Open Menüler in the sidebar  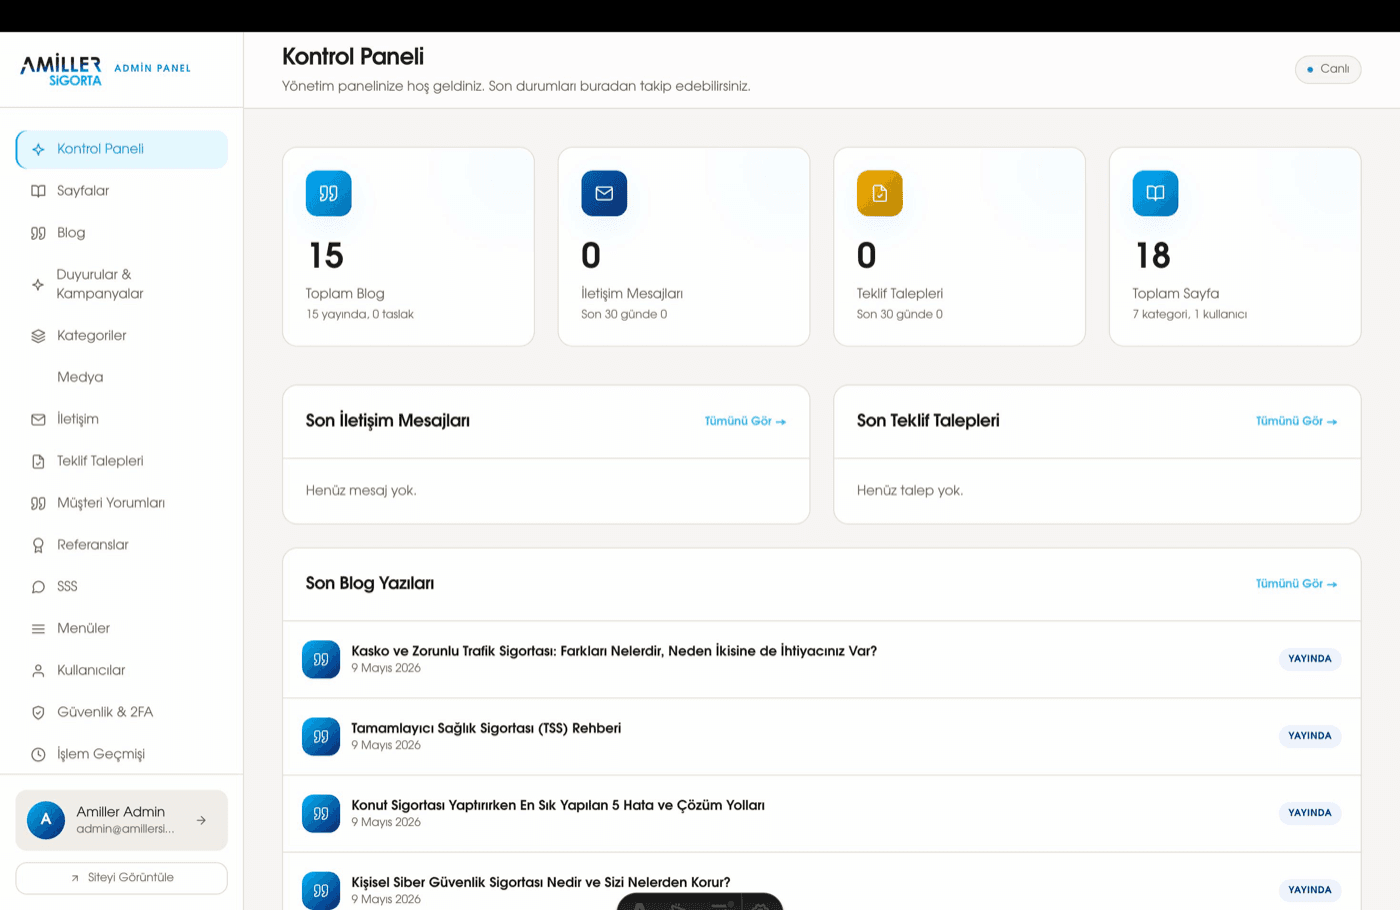[122, 629]
